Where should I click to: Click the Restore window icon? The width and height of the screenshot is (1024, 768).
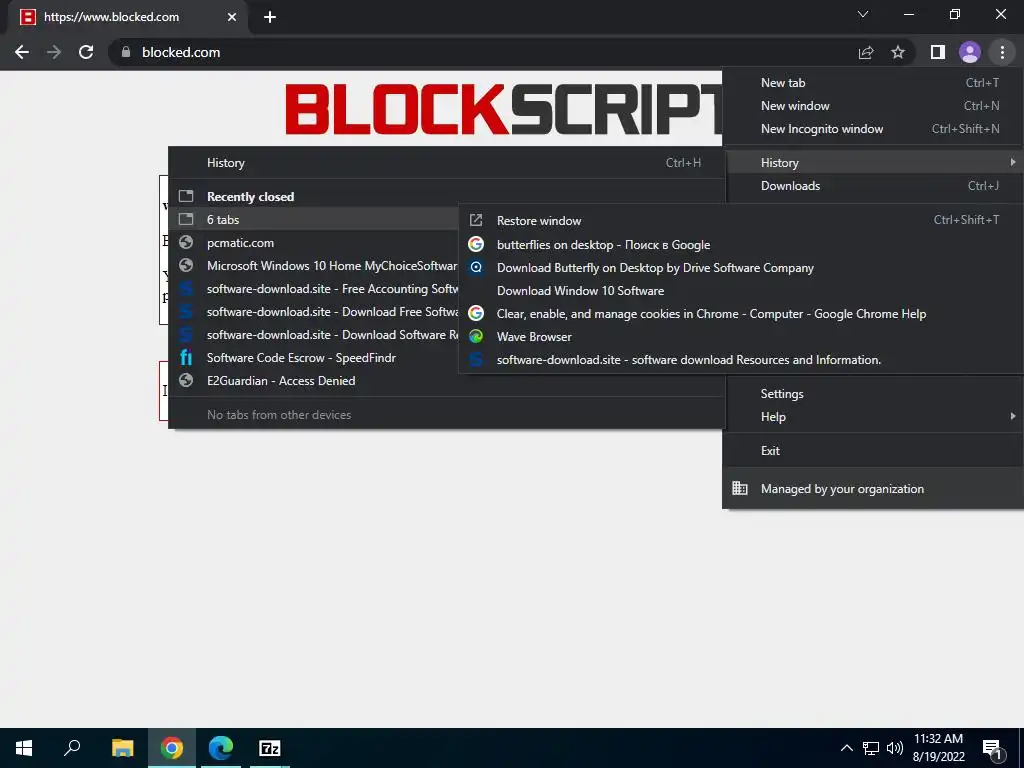(x=476, y=221)
